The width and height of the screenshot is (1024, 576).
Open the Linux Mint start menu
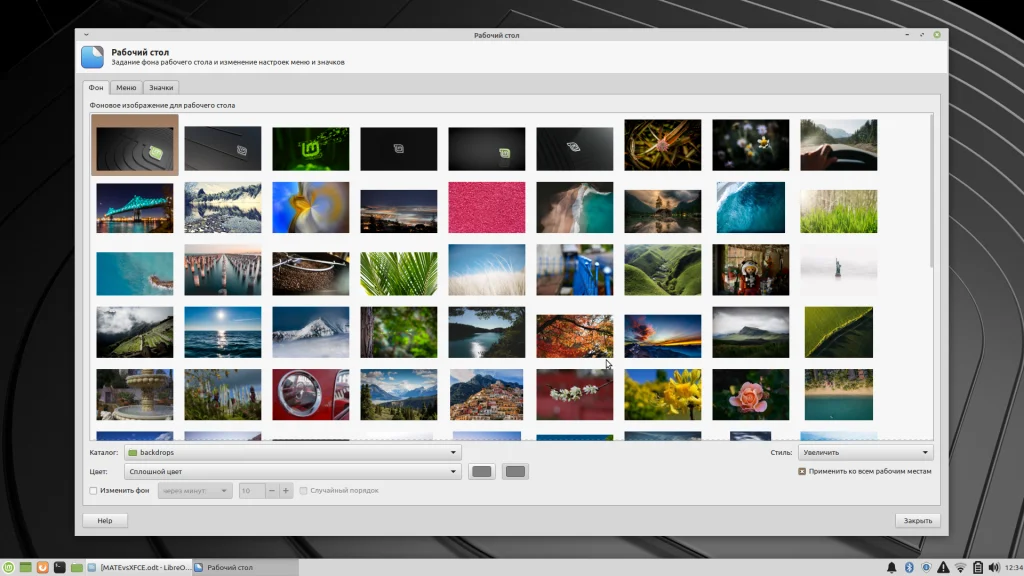(x=8, y=568)
